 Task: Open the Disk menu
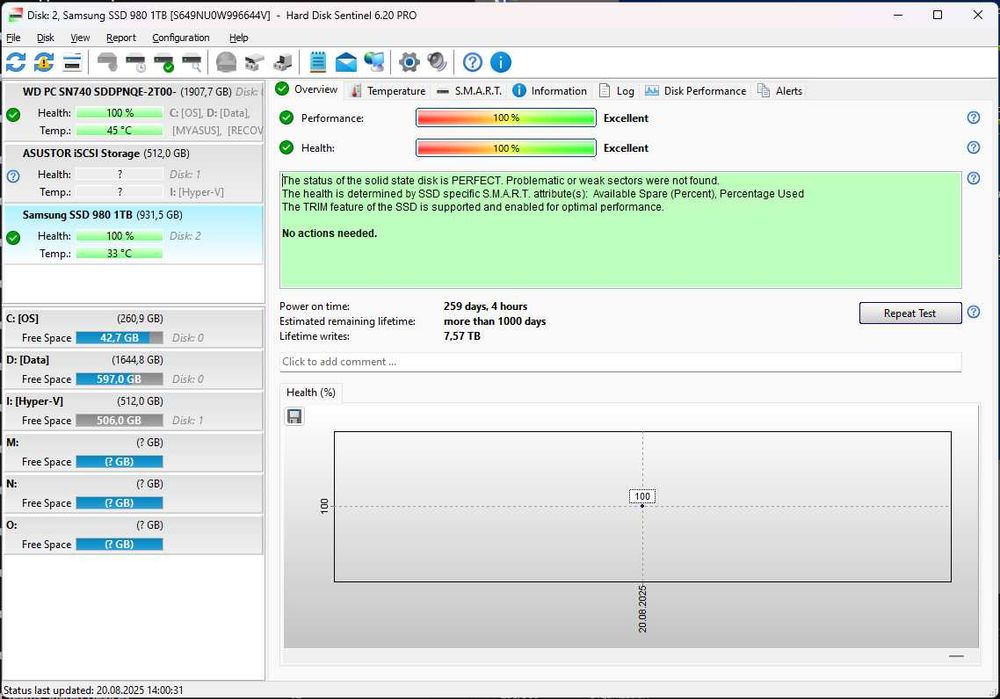45,38
